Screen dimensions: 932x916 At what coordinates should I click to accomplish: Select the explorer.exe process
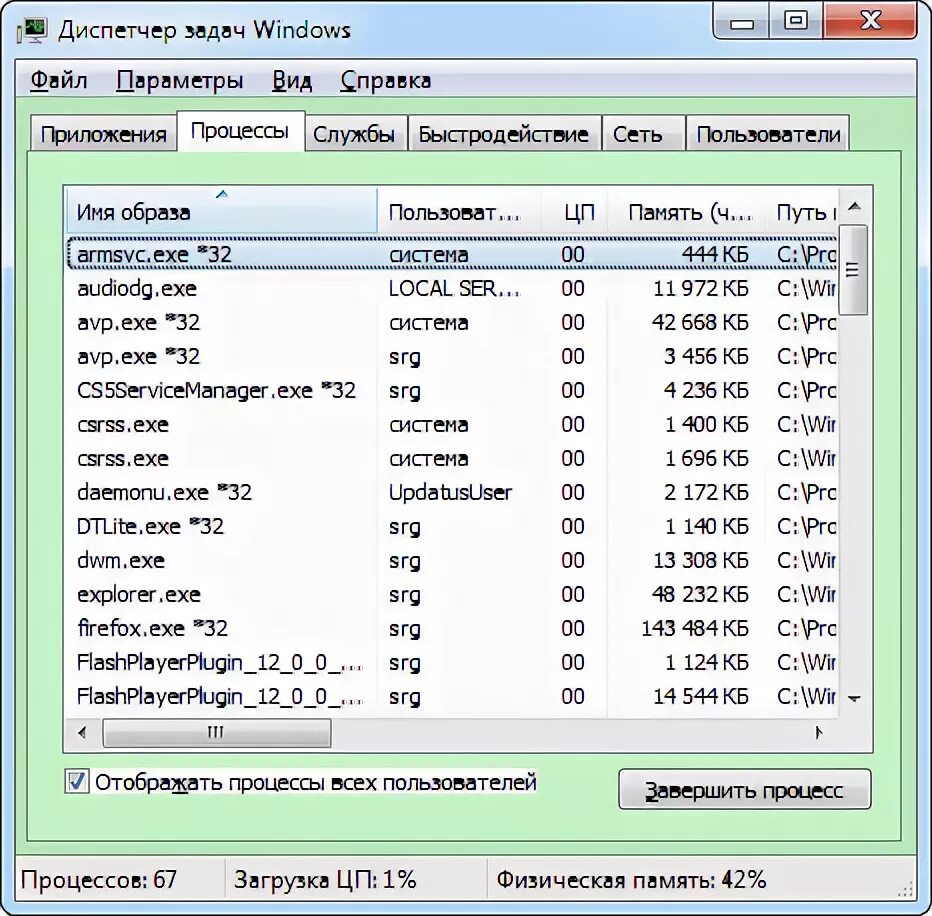[452, 594]
